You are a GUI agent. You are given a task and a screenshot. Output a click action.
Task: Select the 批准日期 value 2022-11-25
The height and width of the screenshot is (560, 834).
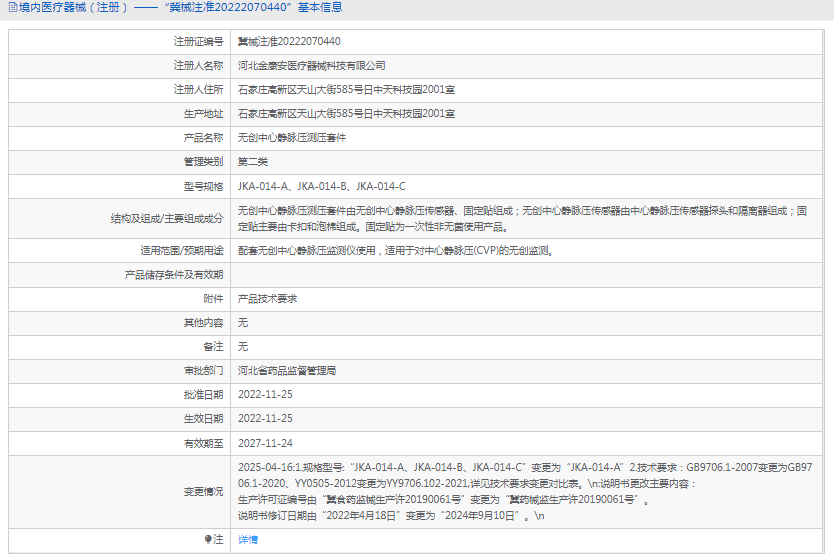(265, 395)
